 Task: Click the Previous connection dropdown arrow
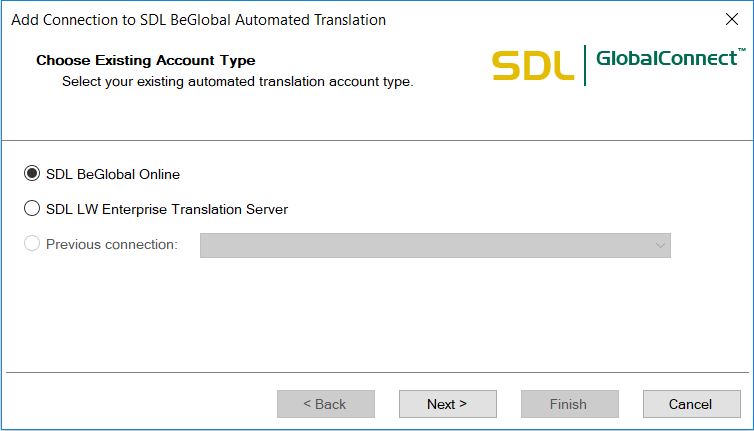(x=660, y=245)
